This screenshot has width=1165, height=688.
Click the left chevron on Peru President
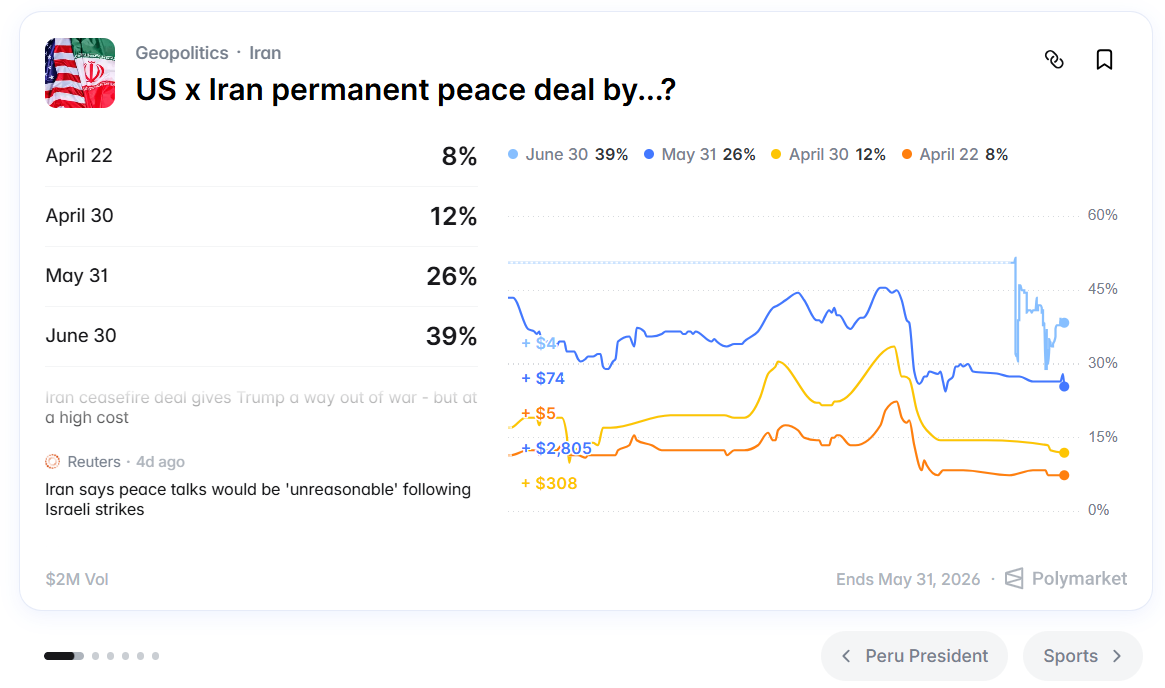pyautogui.click(x=846, y=656)
